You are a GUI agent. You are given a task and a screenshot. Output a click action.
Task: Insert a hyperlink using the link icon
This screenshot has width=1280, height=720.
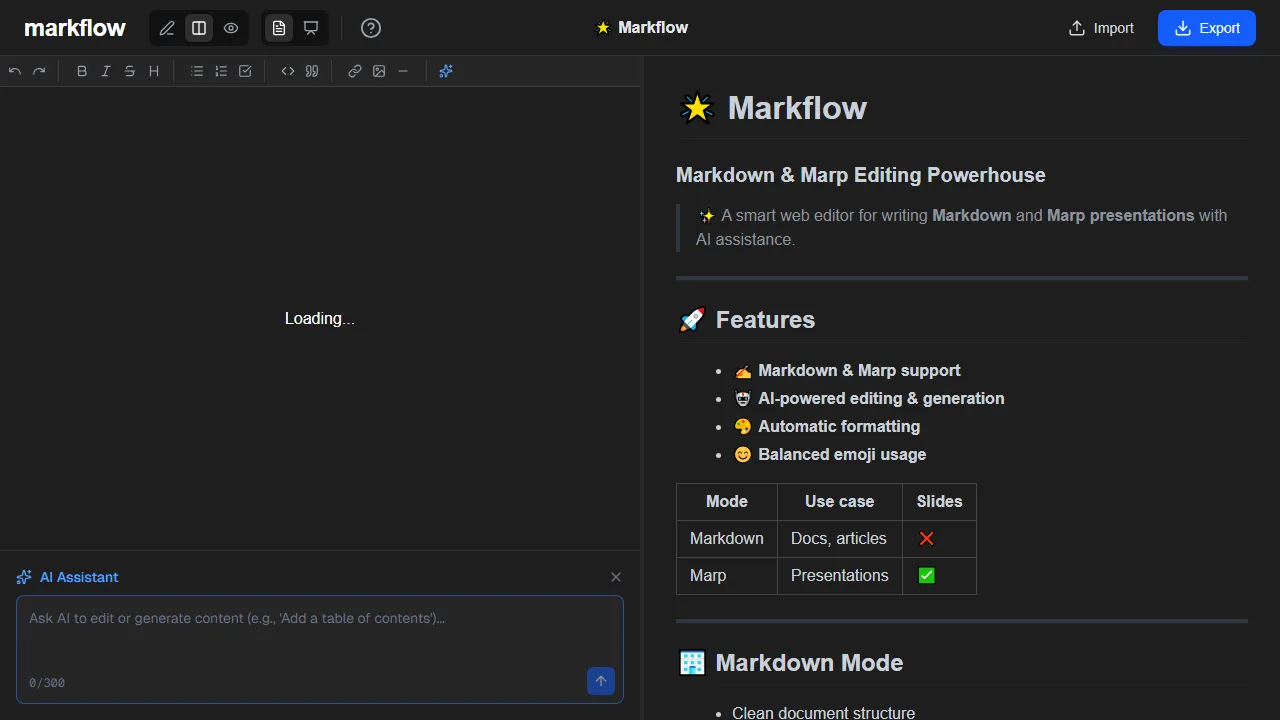354,71
